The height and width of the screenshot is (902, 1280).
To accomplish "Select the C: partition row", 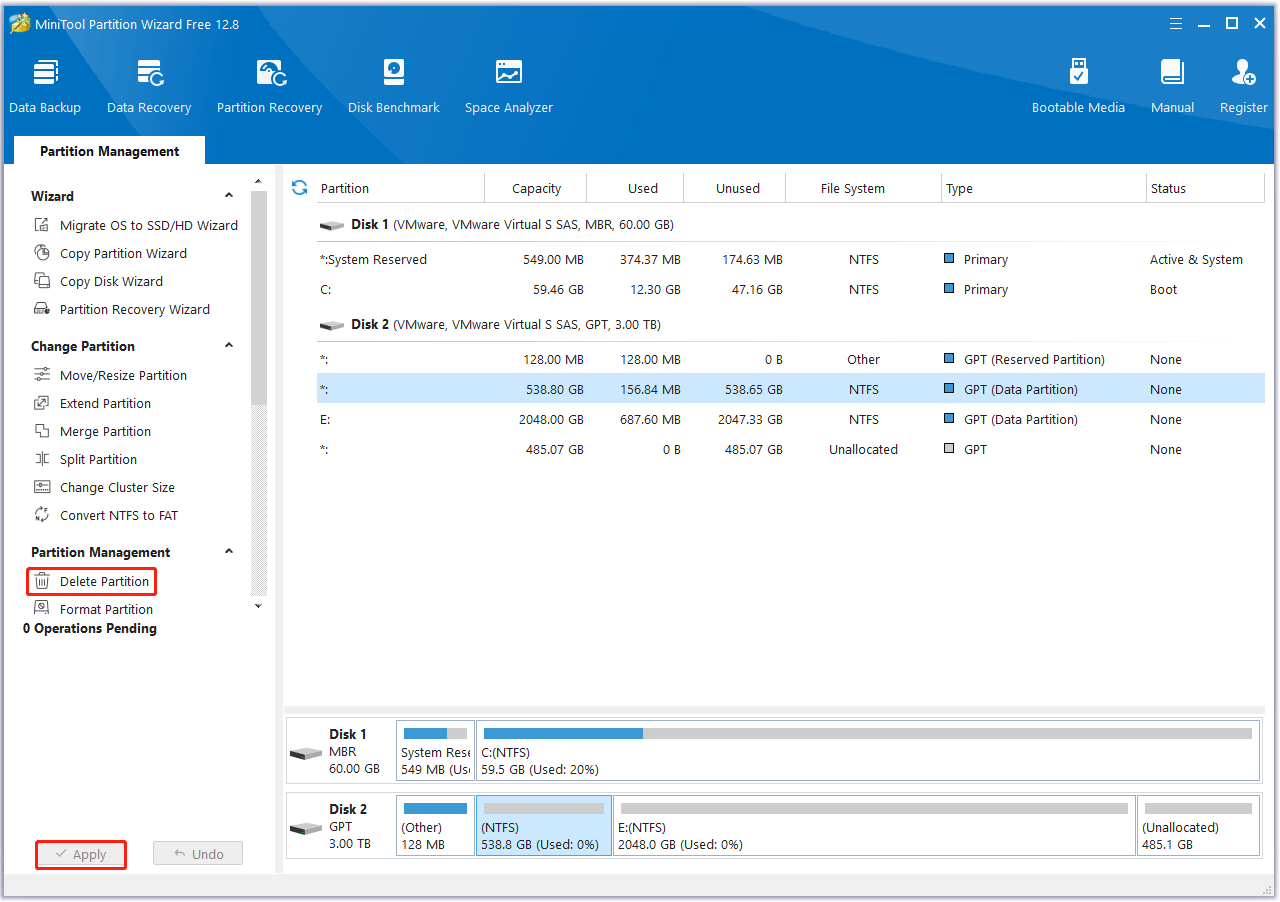I will pos(791,289).
